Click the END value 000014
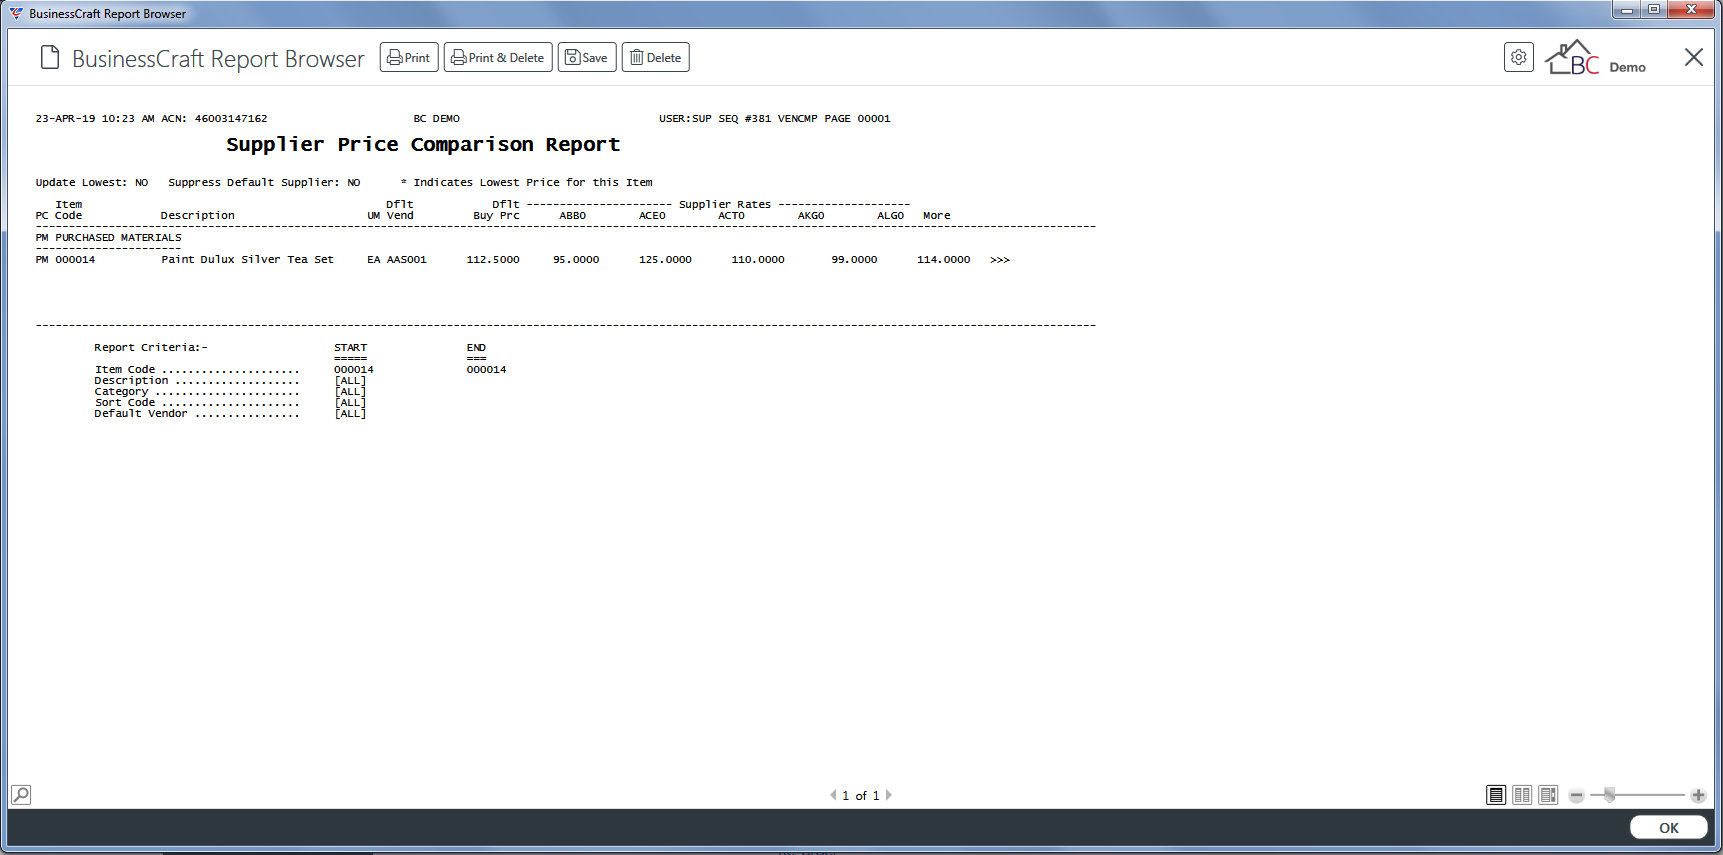This screenshot has height=855, width=1723. click(486, 370)
